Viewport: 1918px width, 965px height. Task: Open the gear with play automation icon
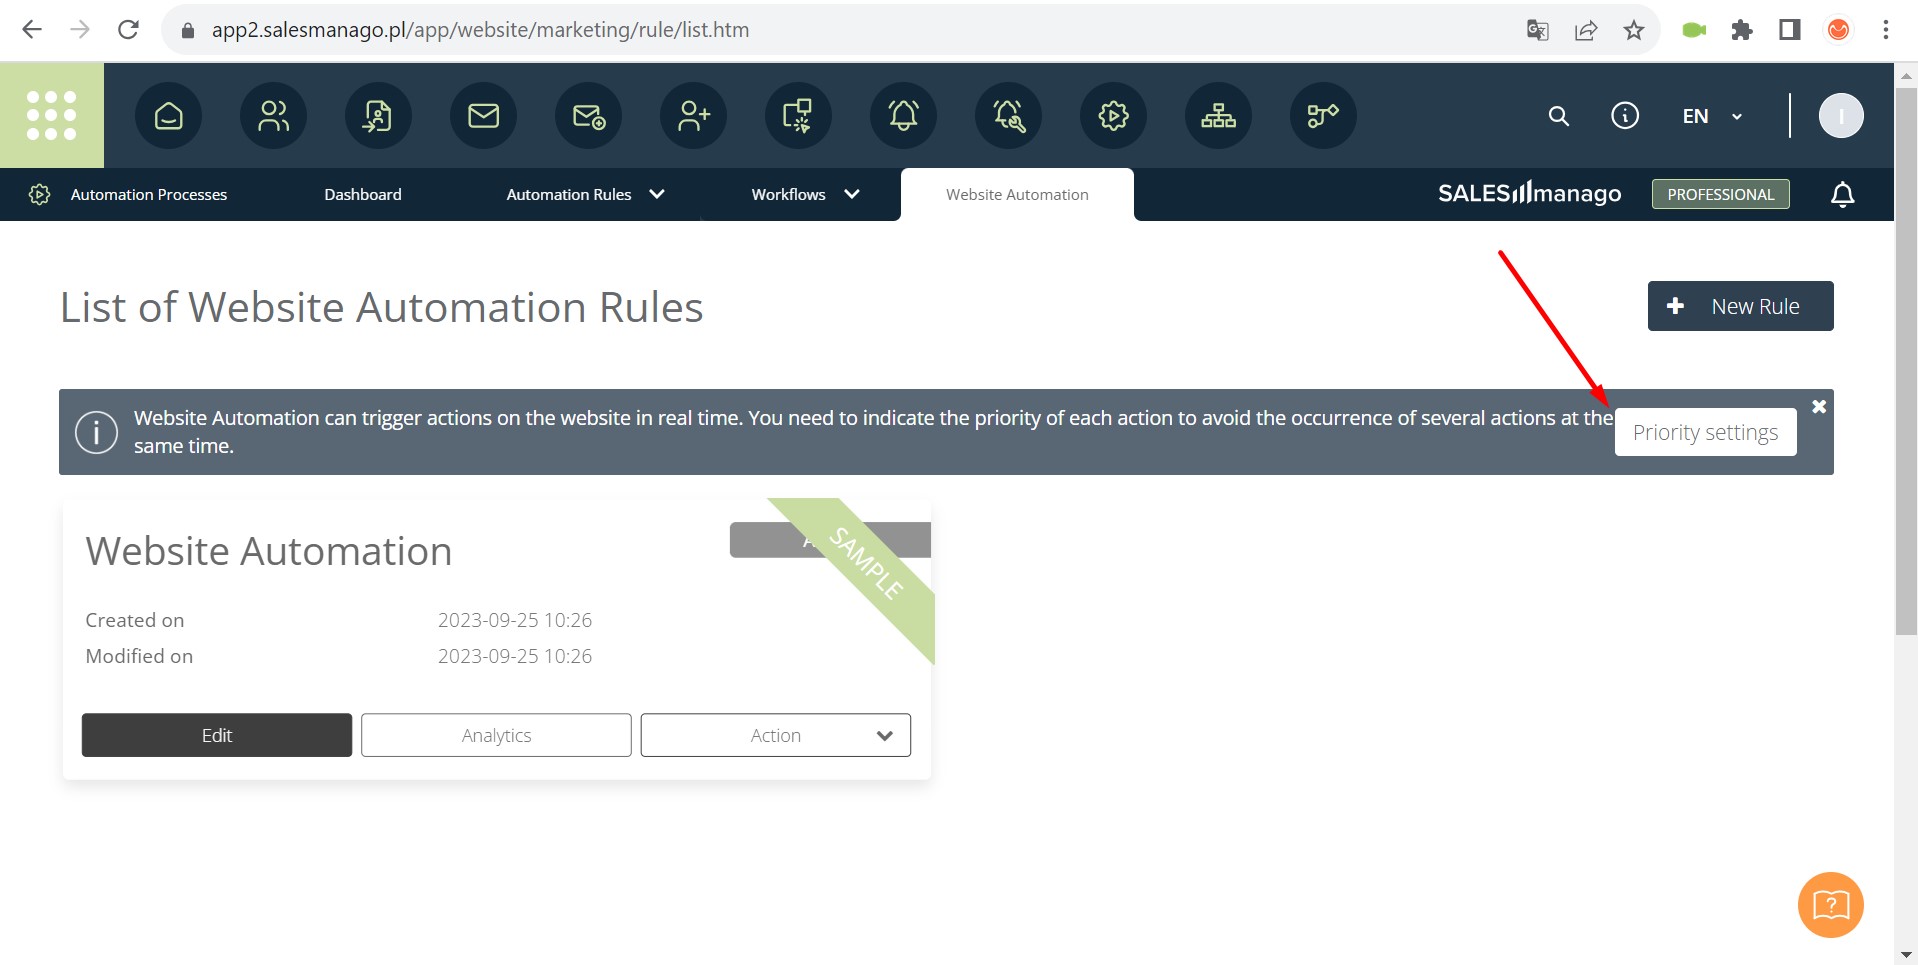pyautogui.click(x=1113, y=116)
